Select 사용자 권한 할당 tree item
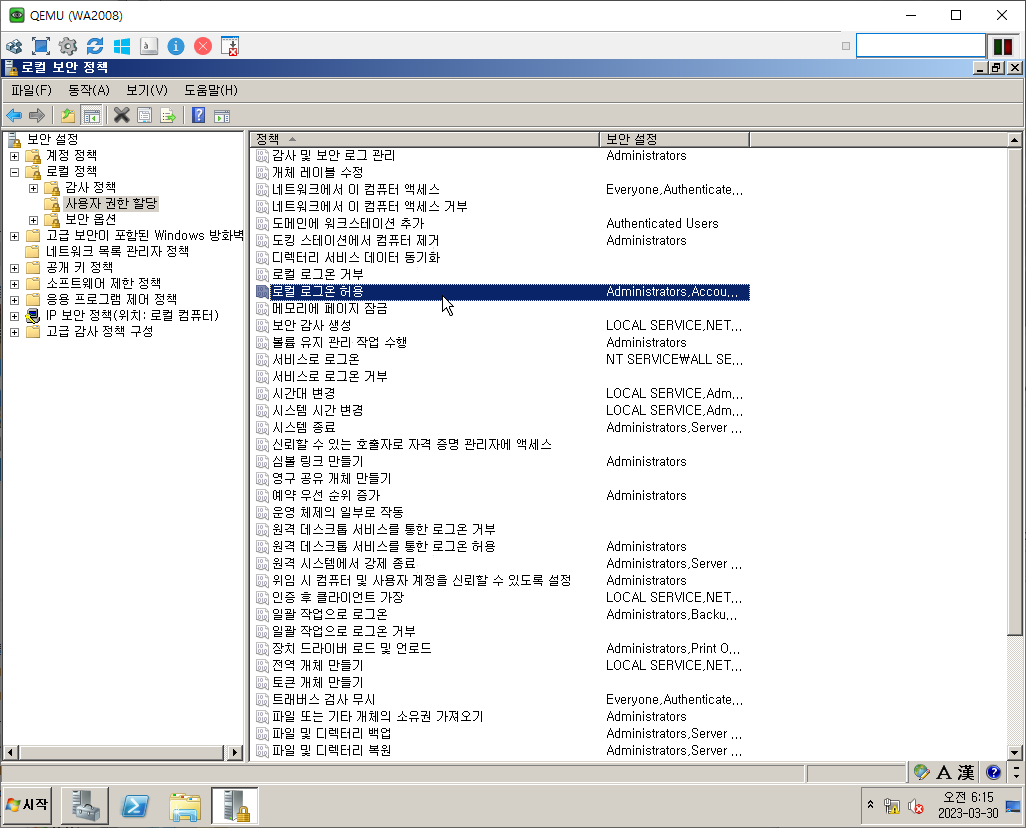This screenshot has height=828, width=1026. click(111, 204)
